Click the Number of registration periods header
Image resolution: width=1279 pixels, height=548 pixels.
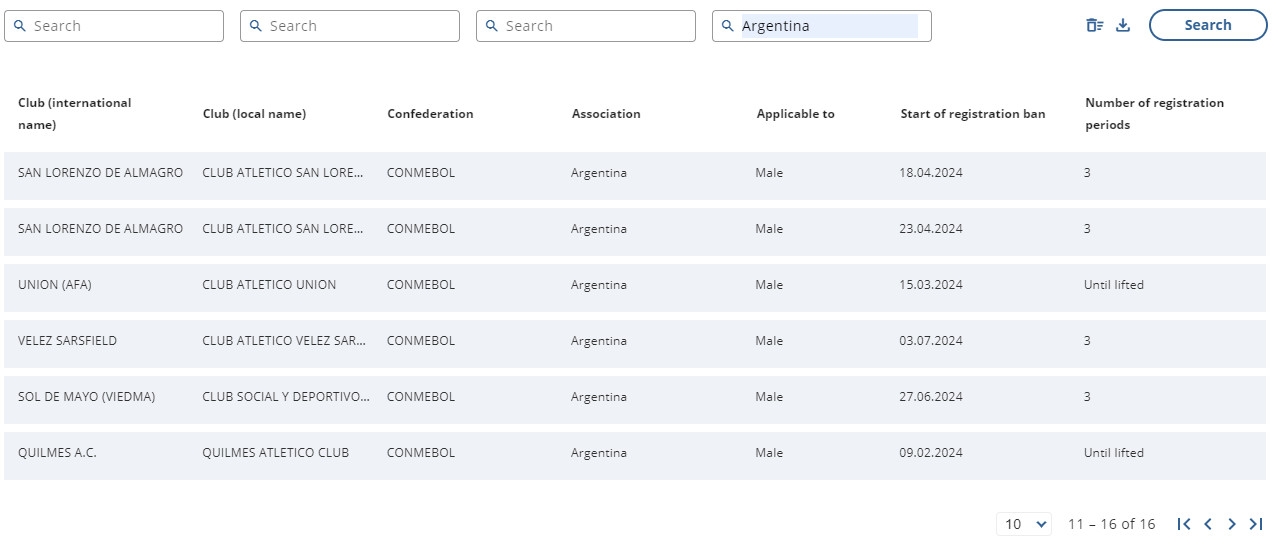tap(1154, 114)
